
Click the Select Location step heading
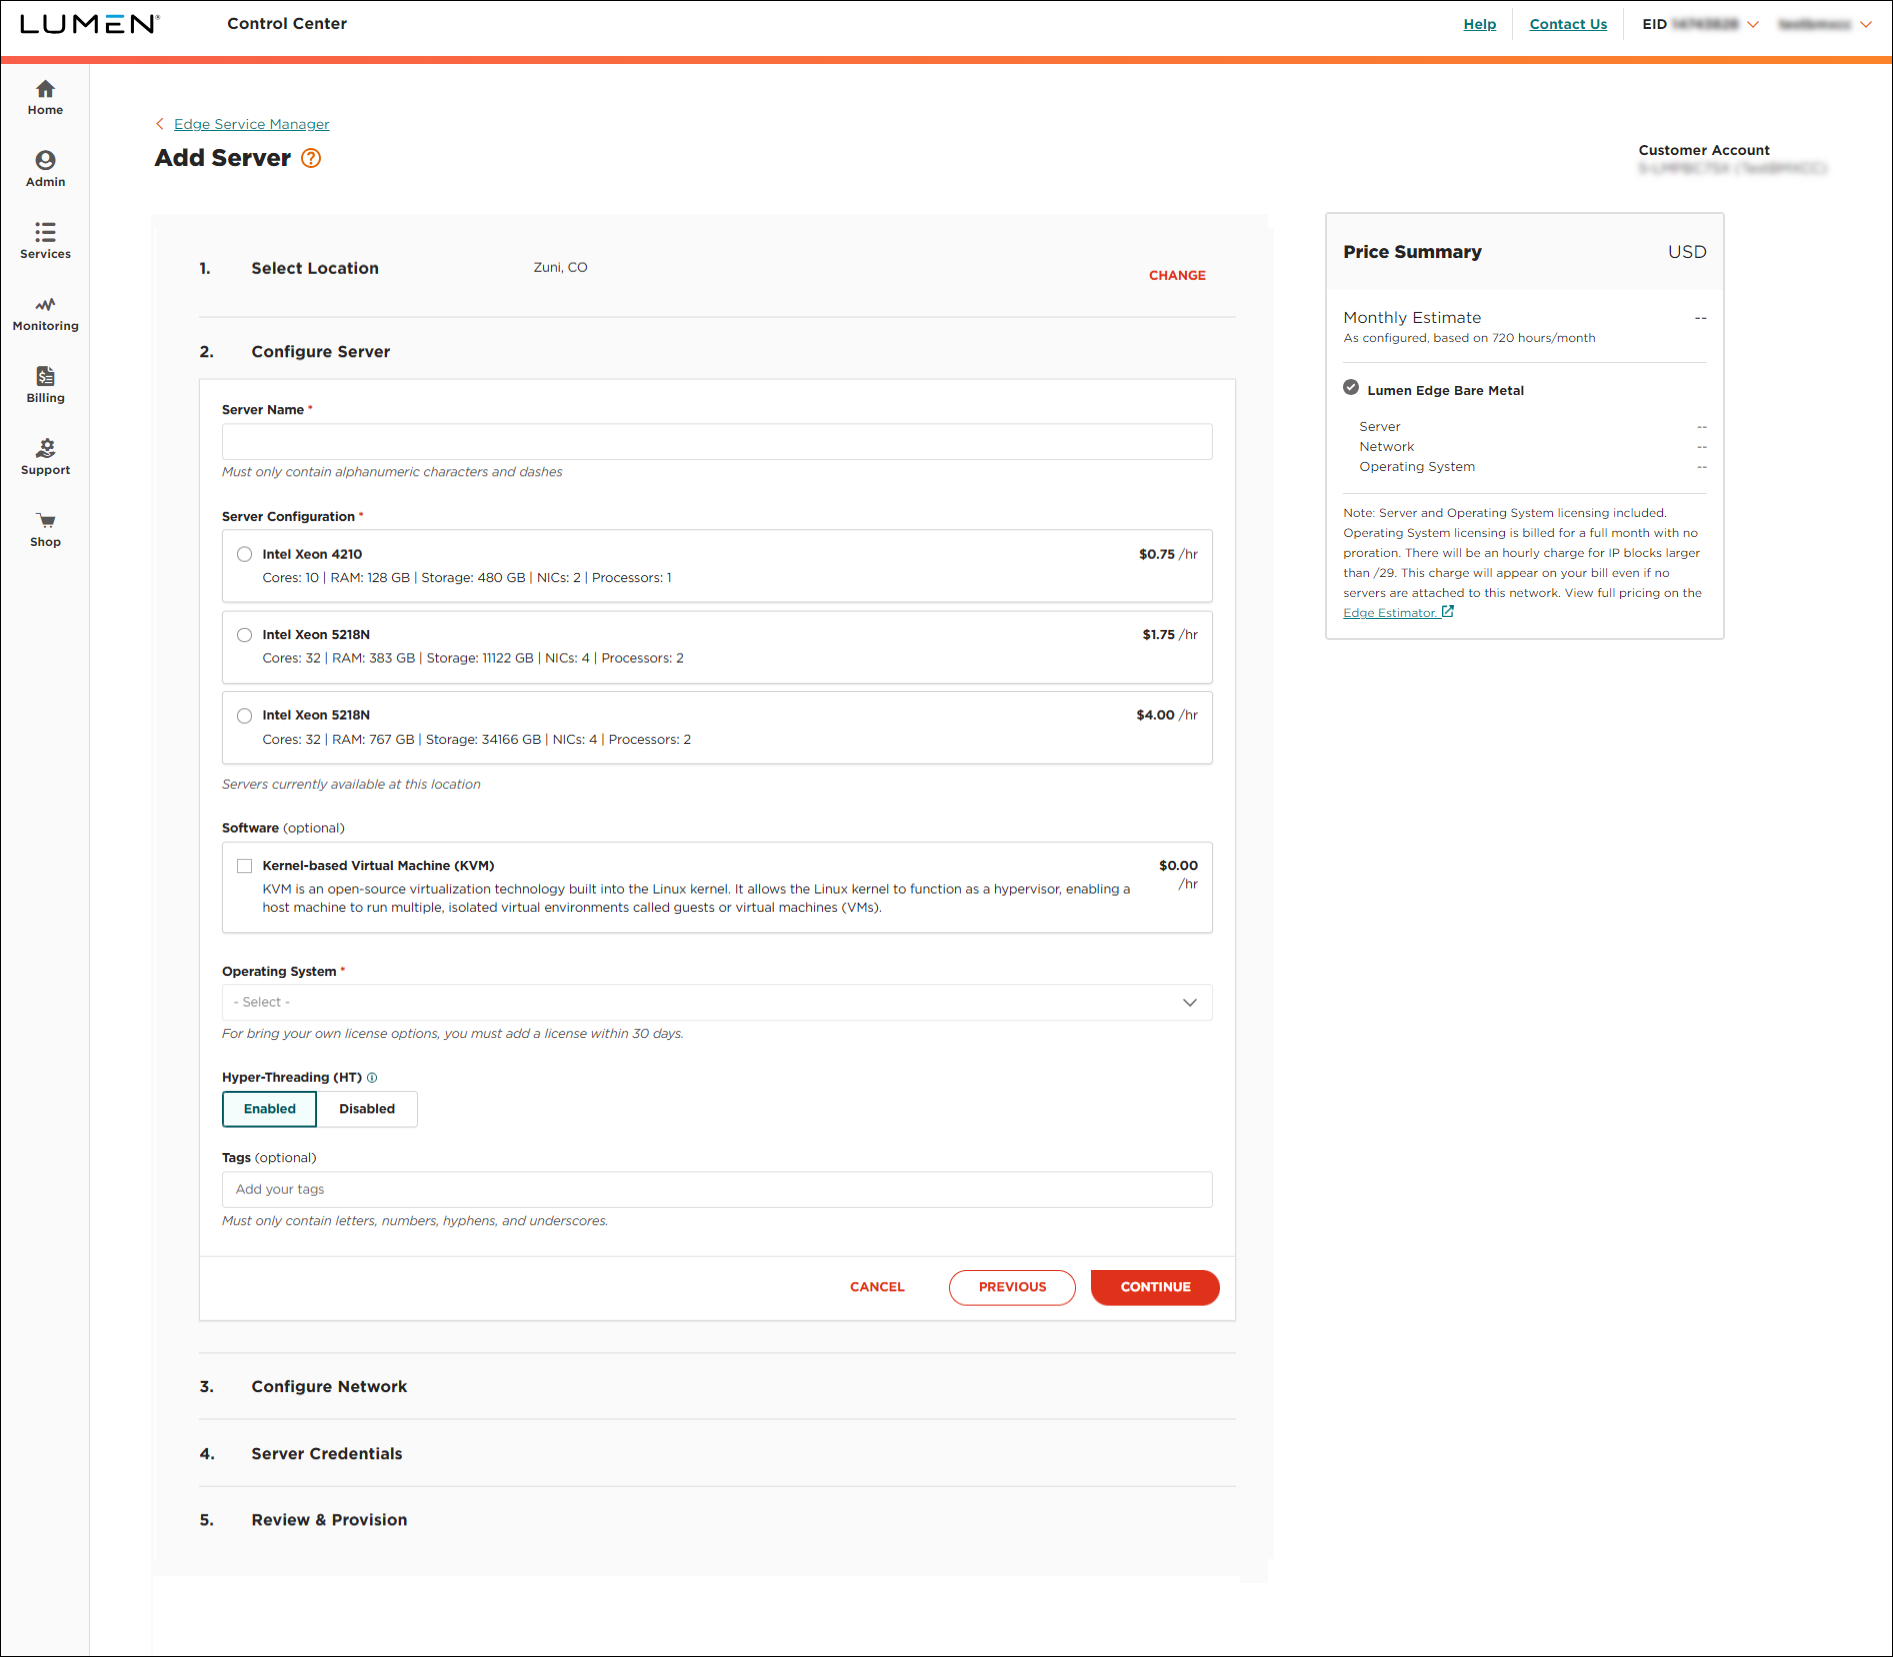pyautogui.click(x=315, y=268)
